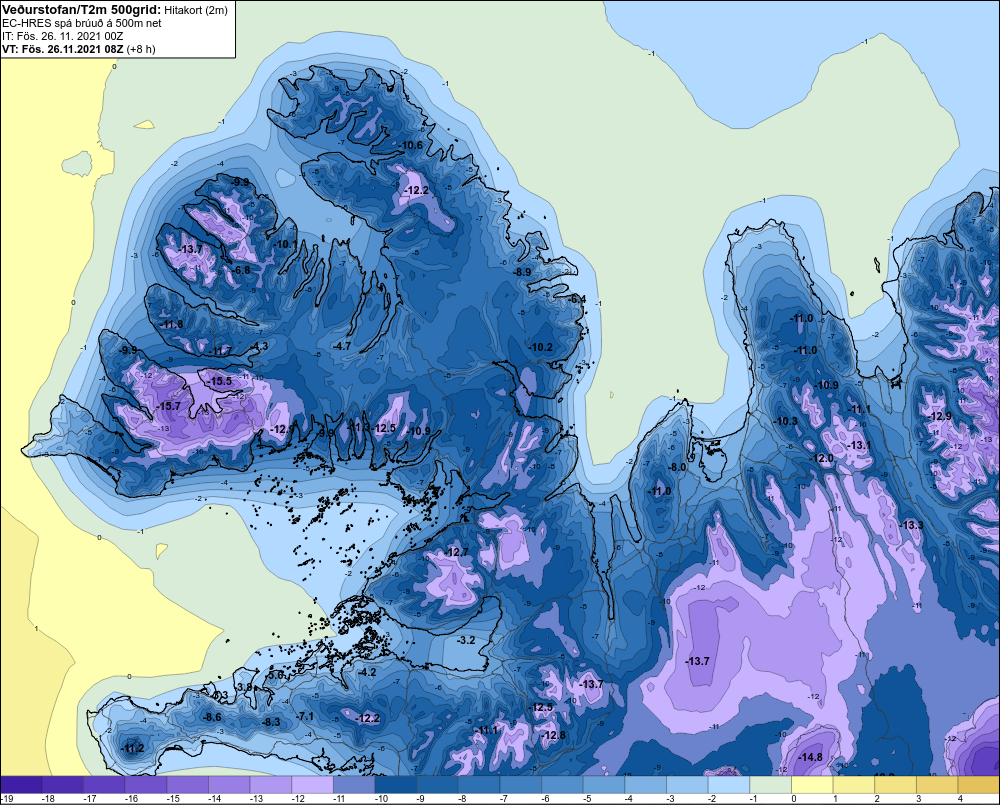Click legend swatch between -16 and -15
Image resolution: width=1000 pixels, height=805 pixels.
(147, 785)
